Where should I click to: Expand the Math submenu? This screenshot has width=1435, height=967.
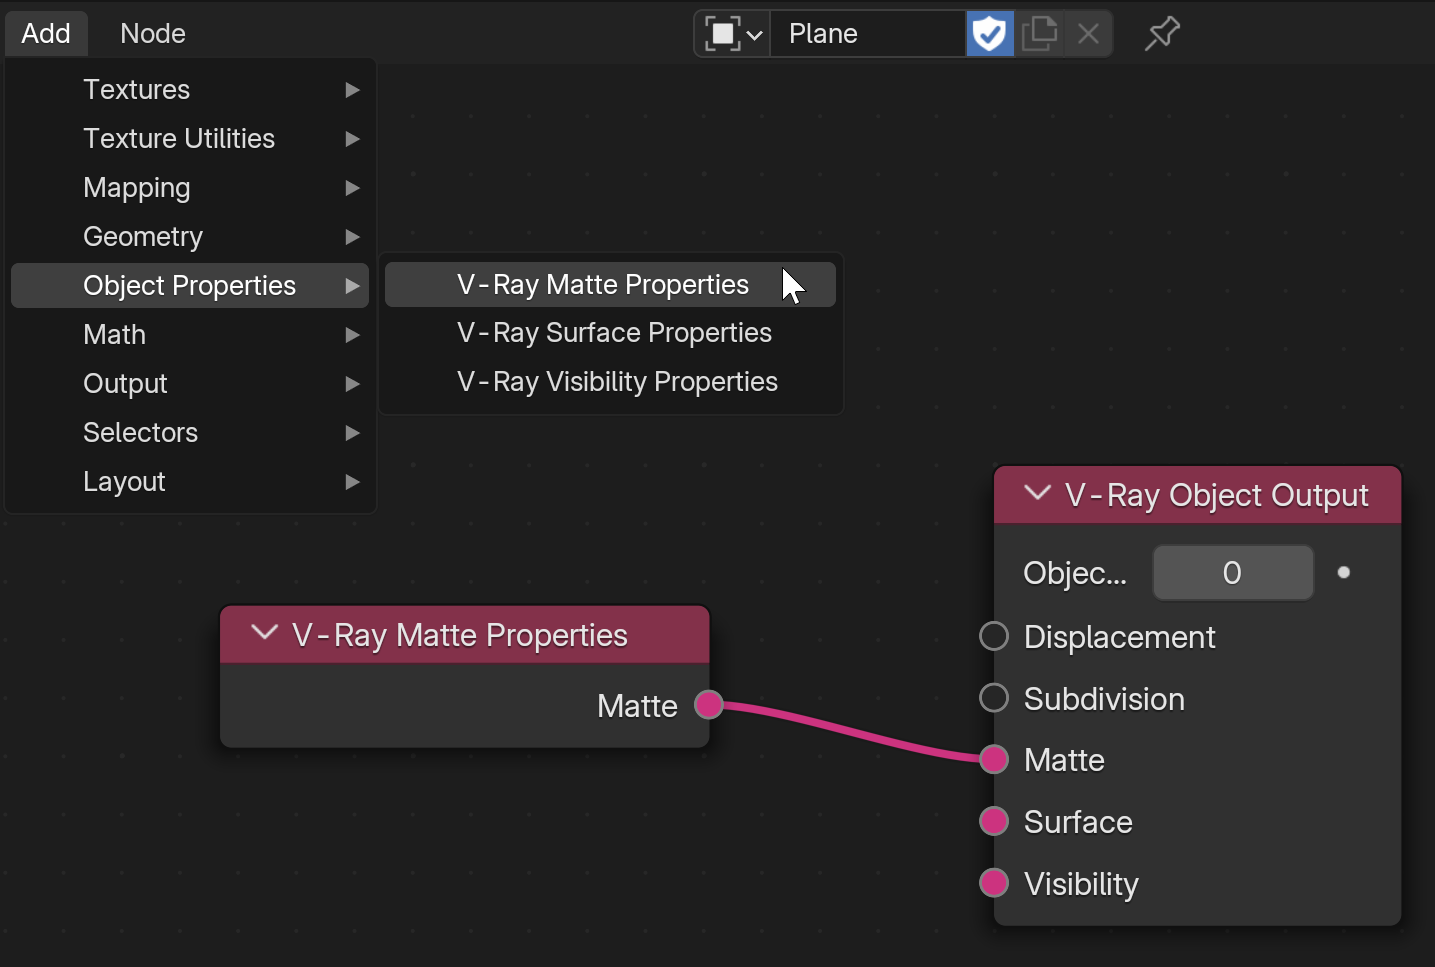(190, 334)
